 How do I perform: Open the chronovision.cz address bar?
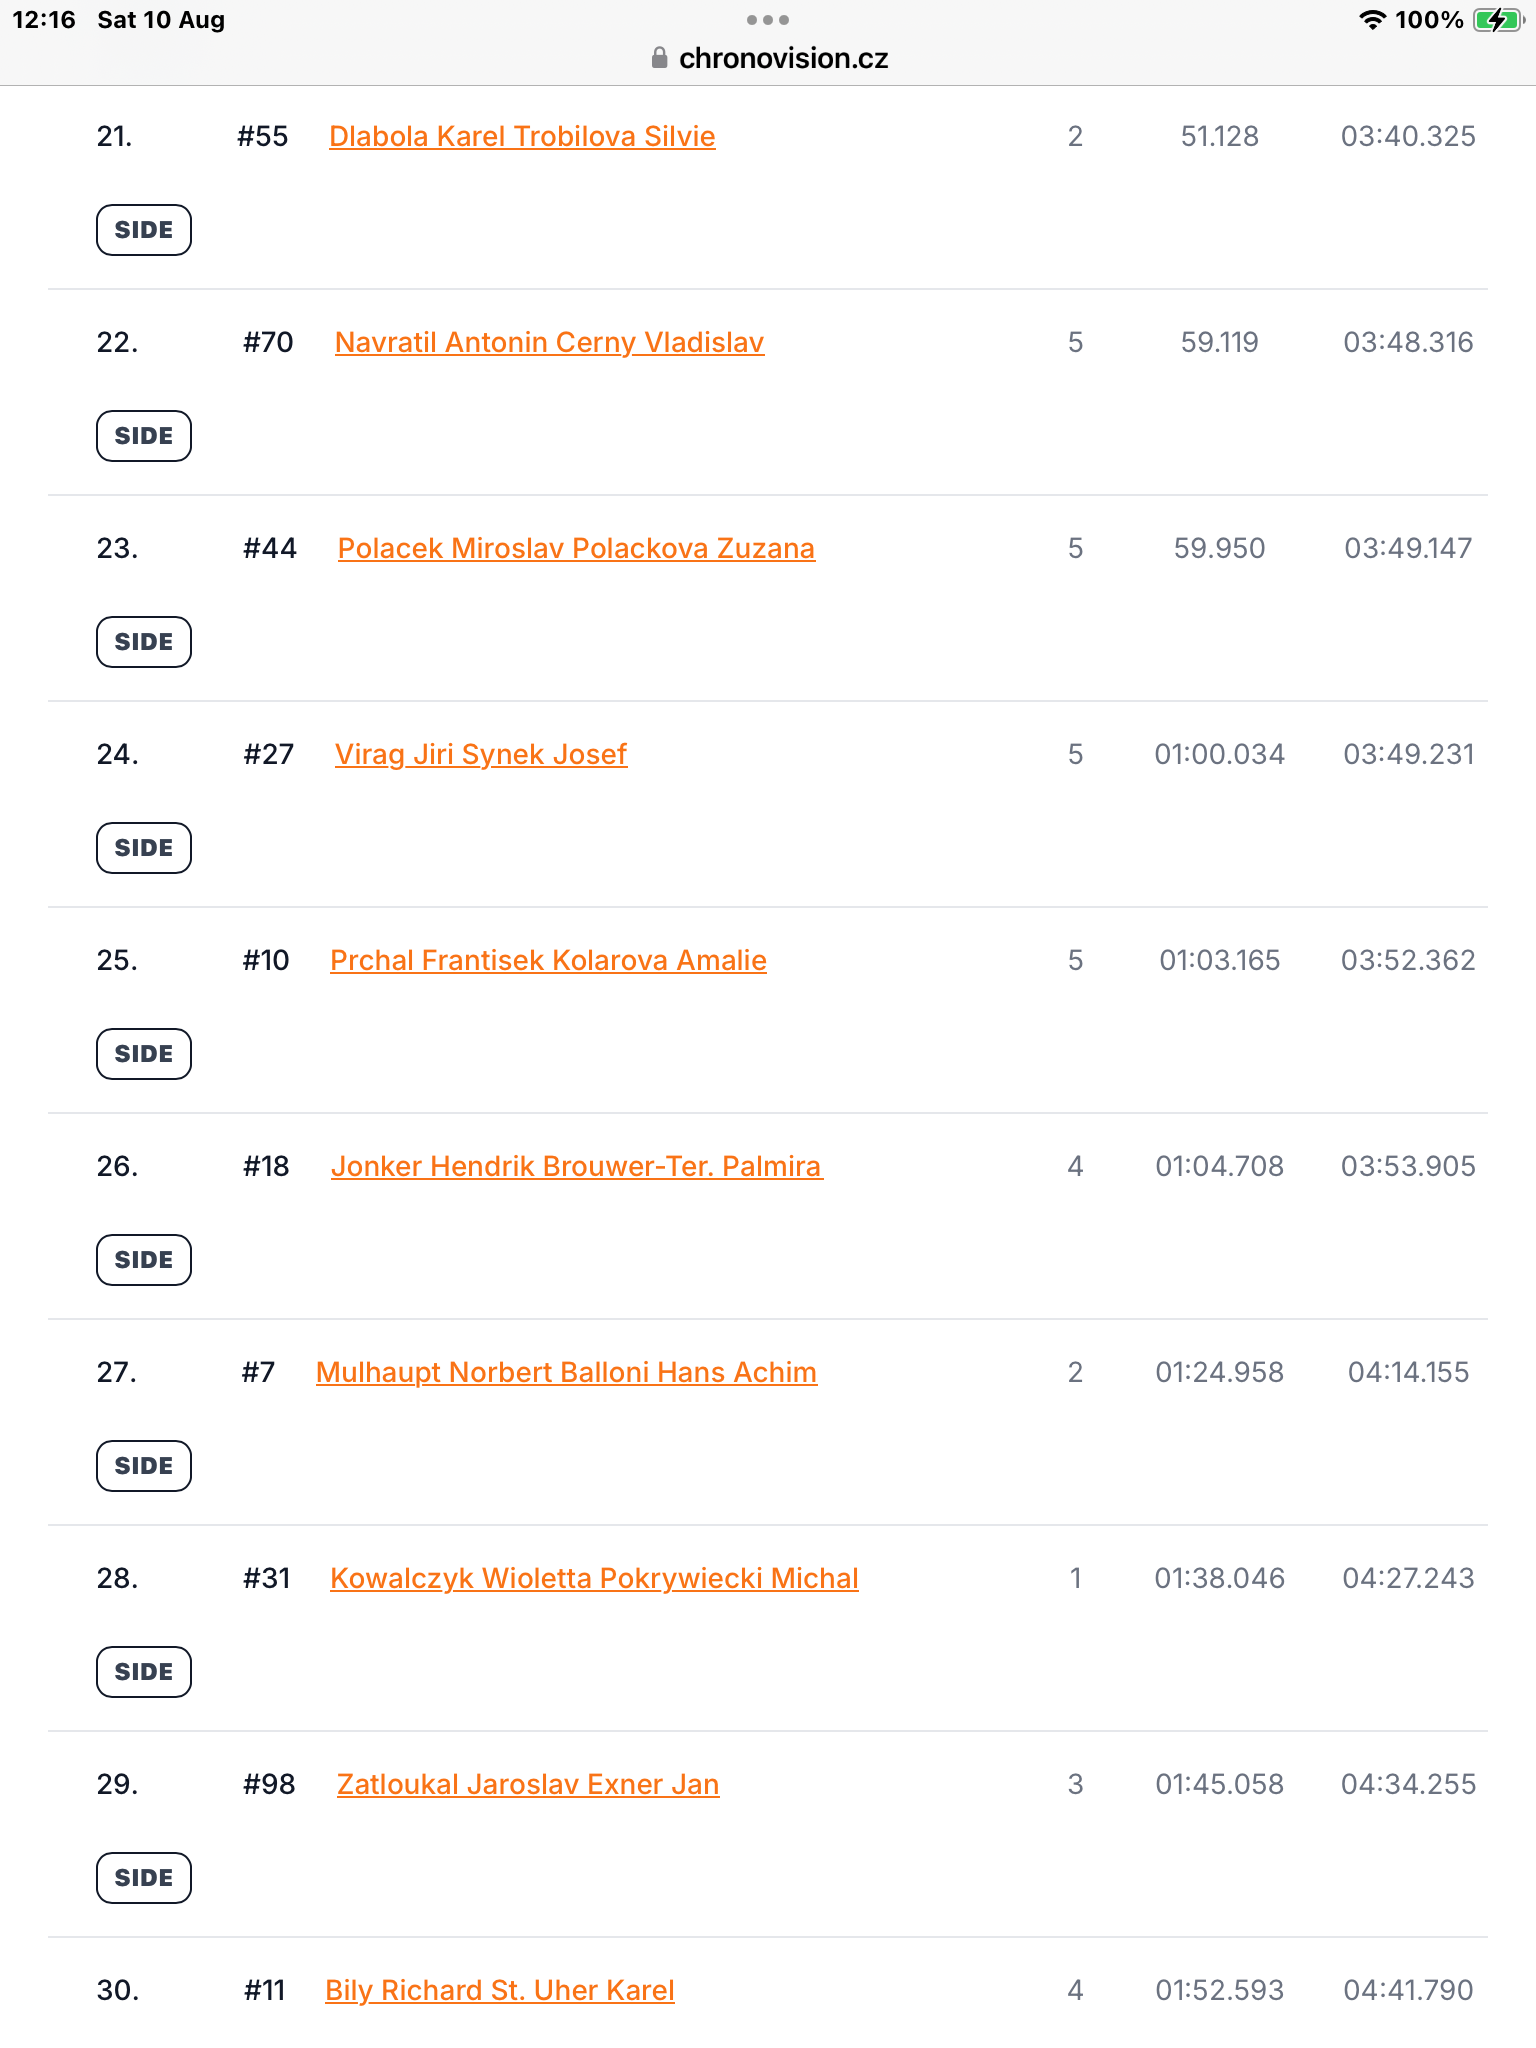768,58
